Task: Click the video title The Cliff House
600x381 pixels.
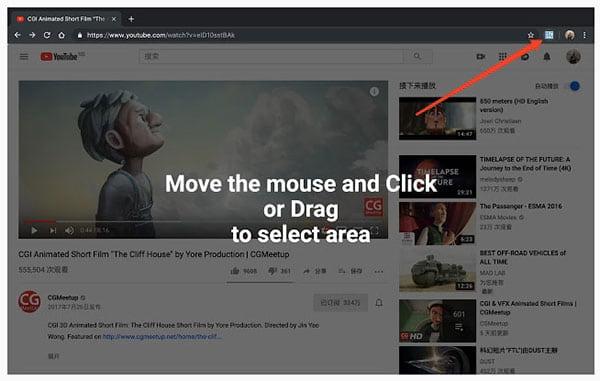Action: point(154,254)
